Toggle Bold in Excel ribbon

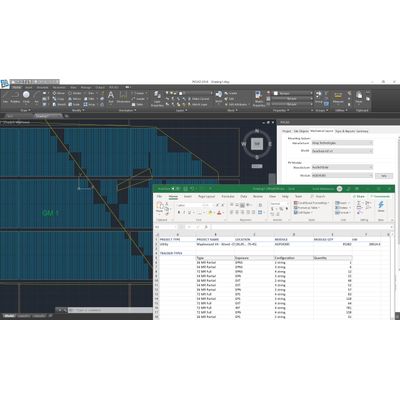coord(178,212)
